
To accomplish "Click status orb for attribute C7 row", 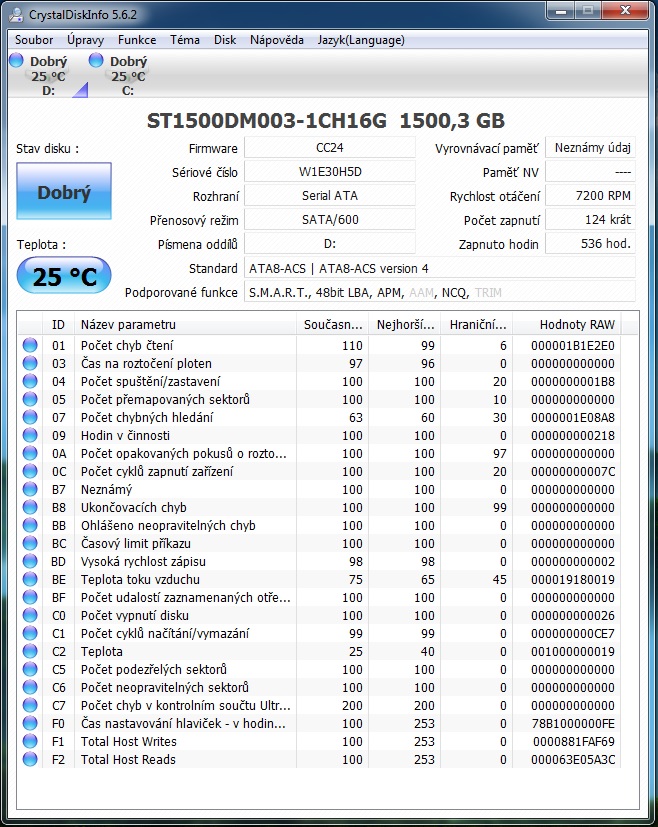I will [x=30, y=705].
